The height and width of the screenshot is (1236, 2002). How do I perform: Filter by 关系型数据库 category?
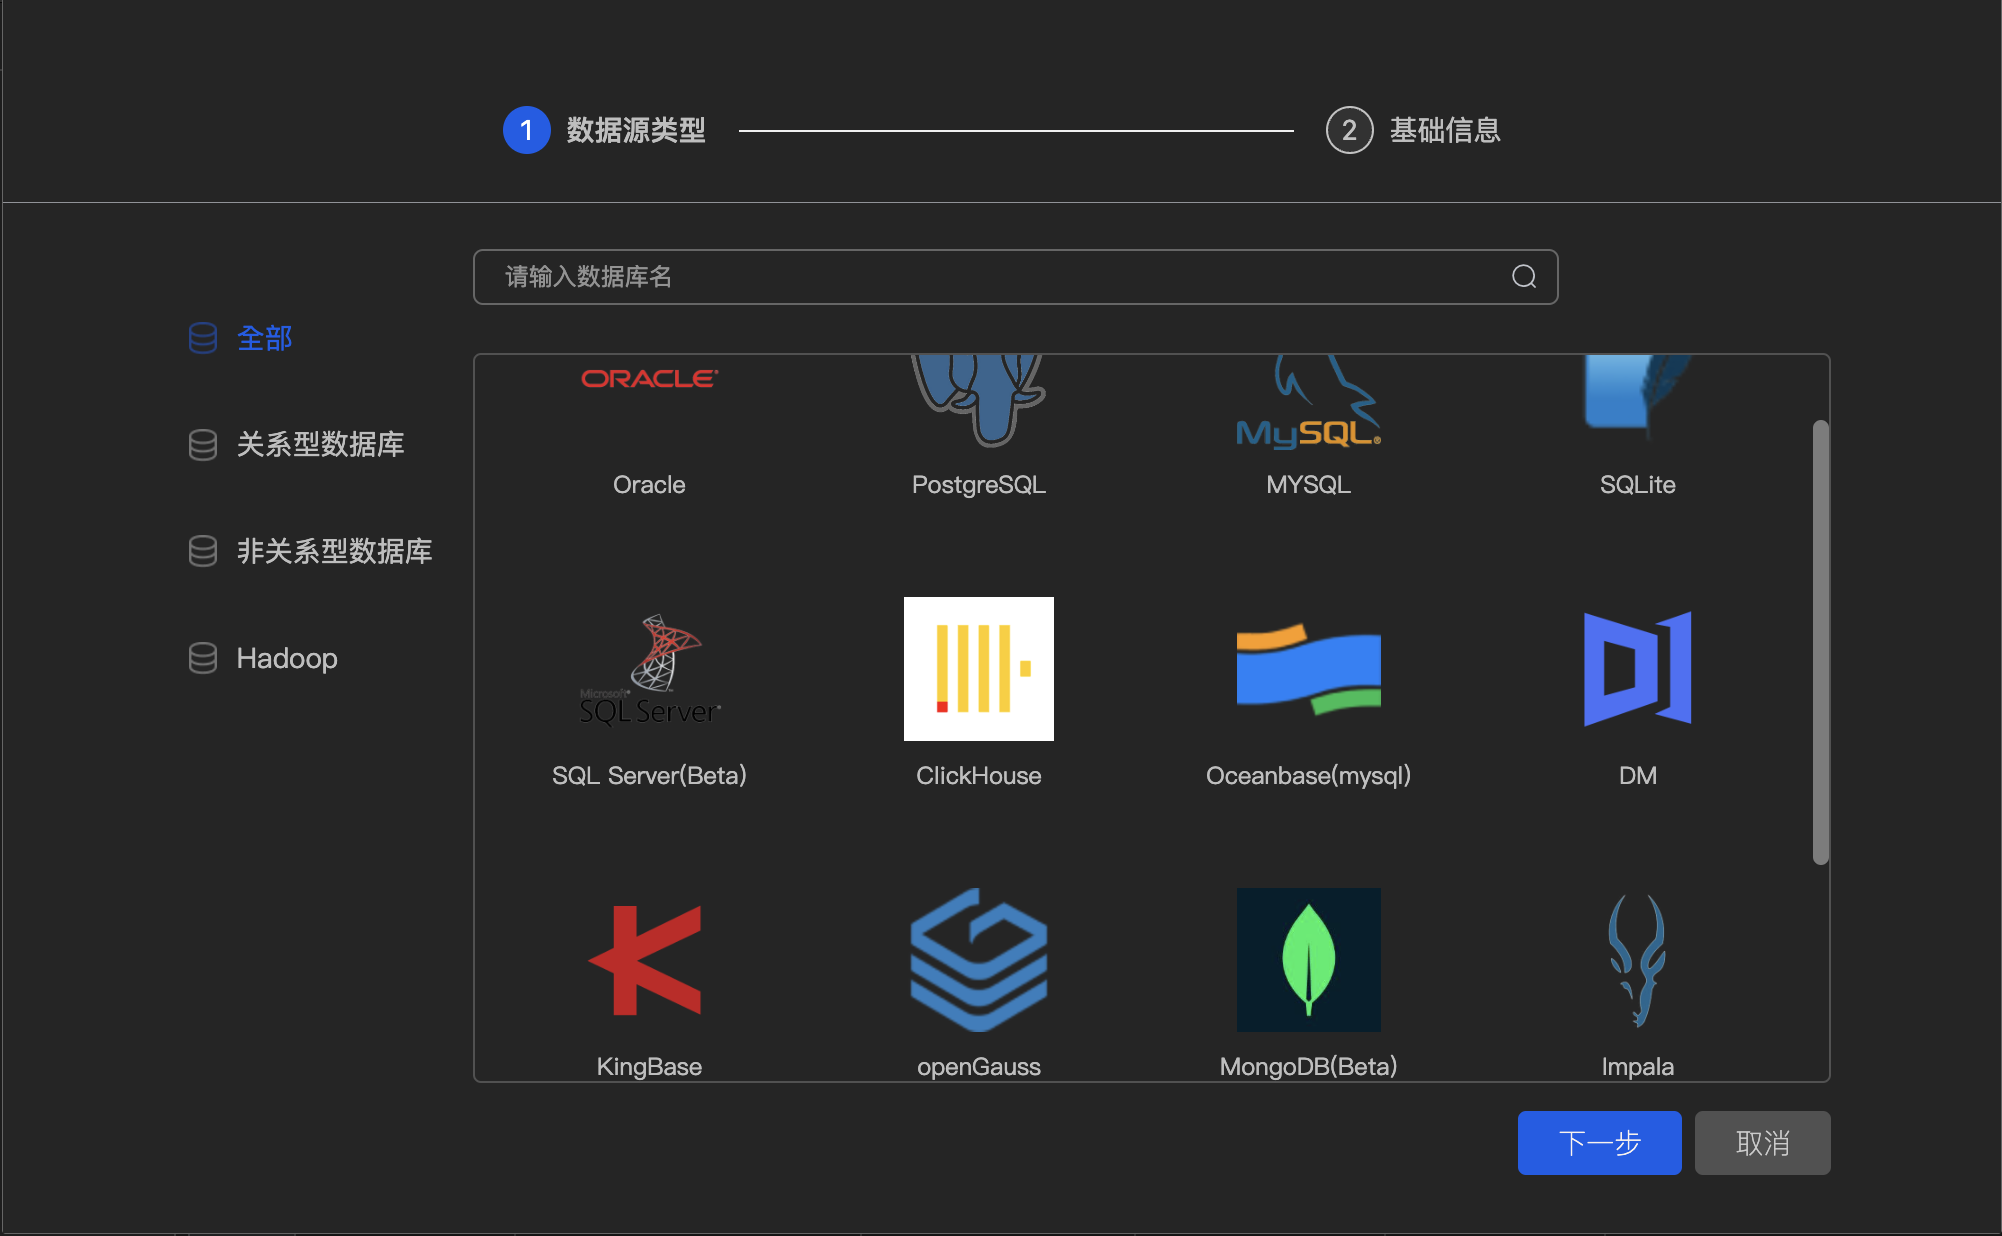320,444
